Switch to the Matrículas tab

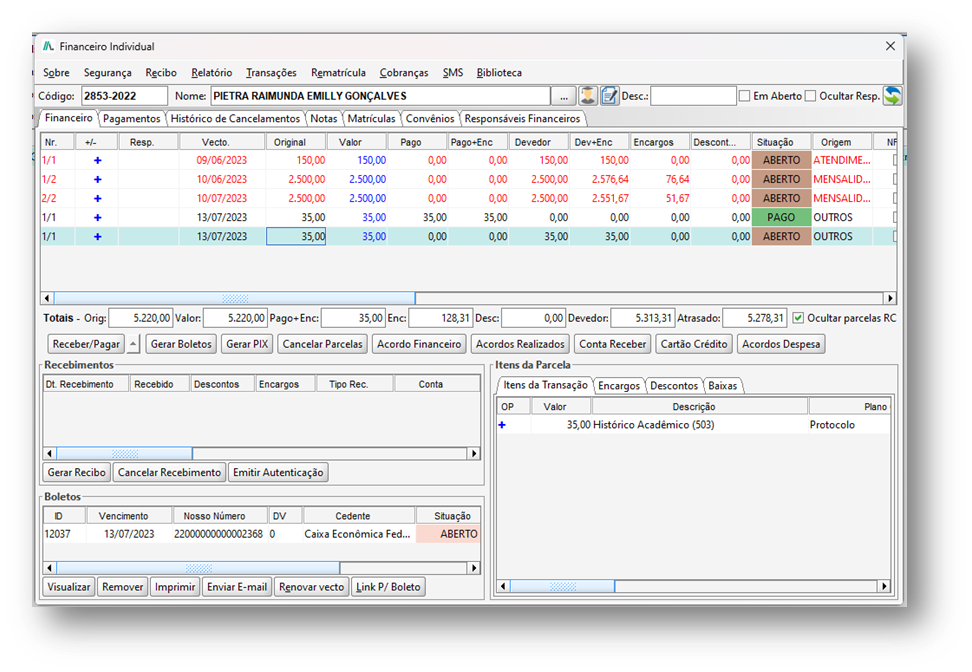coord(371,118)
